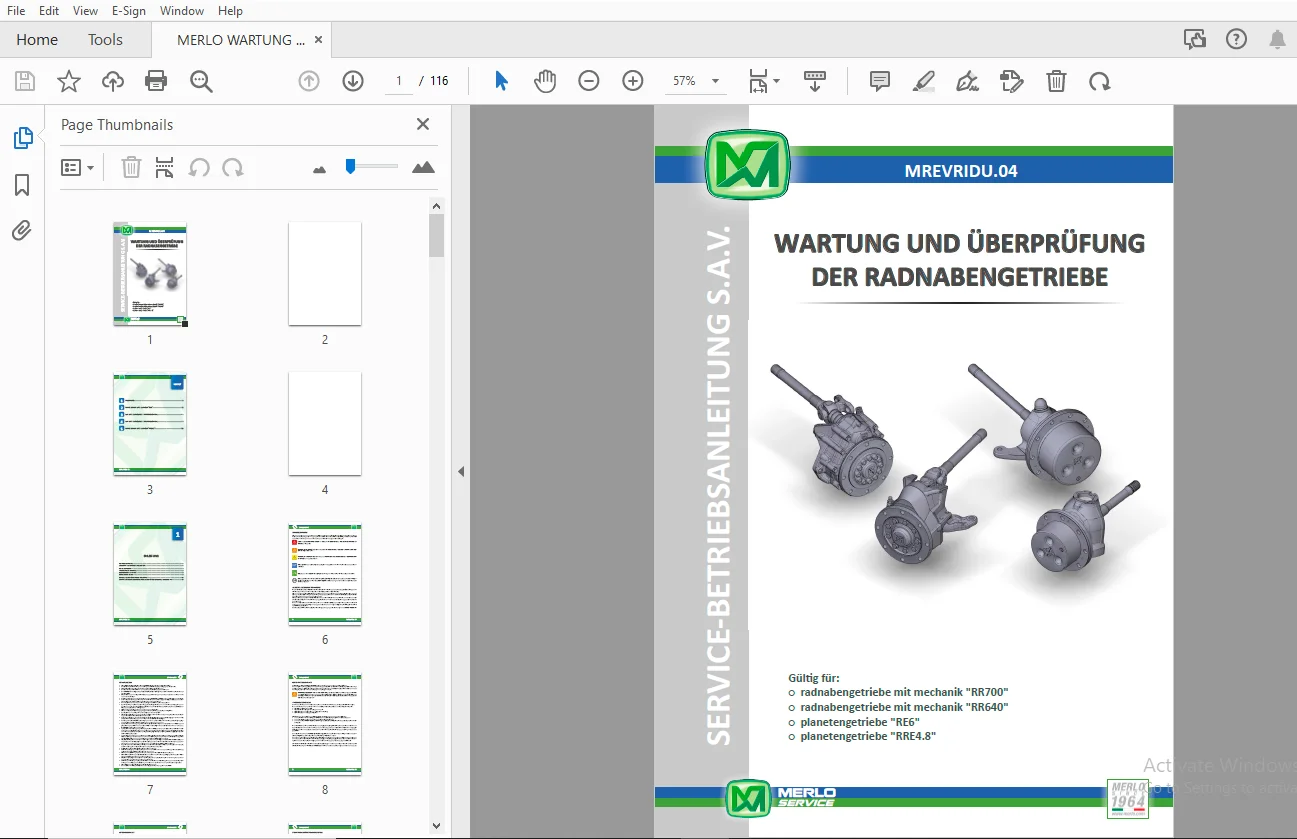1297x839 pixels.
Task: Switch to the Home tab
Action: (x=37, y=40)
